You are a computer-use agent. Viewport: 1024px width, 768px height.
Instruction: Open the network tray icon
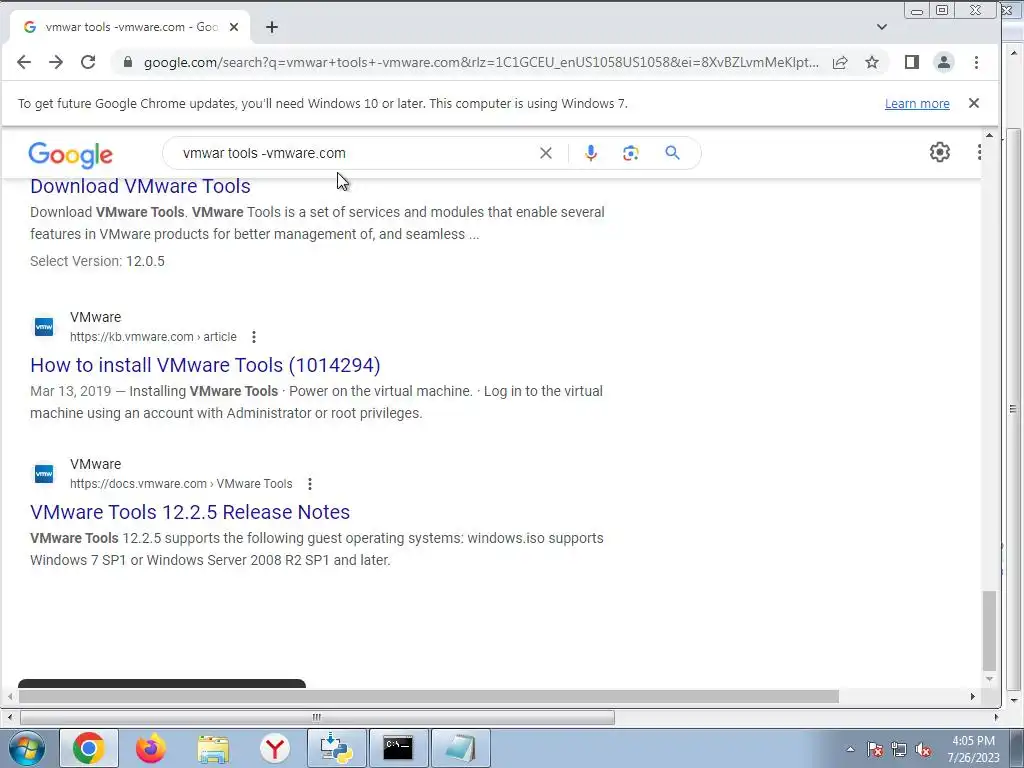click(899, 750)
